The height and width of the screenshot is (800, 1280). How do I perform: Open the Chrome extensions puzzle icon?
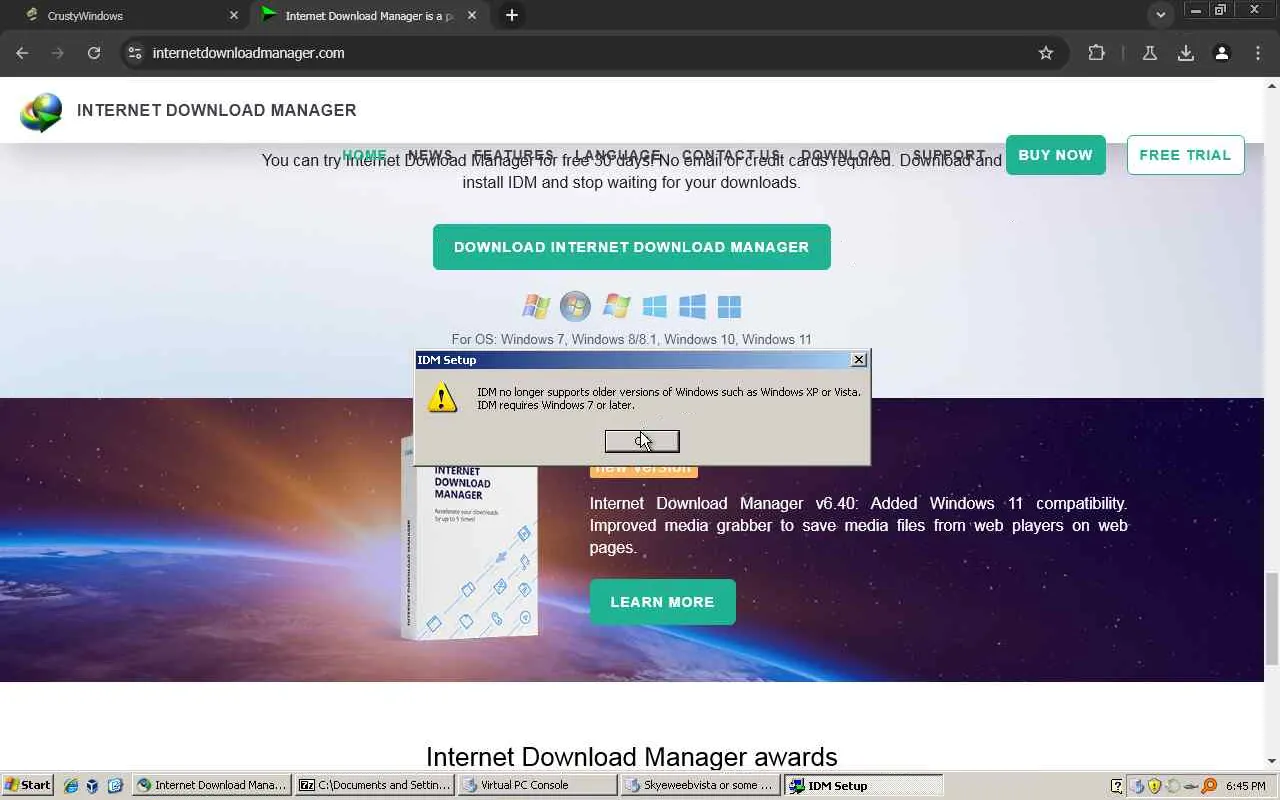point(1096,53)
